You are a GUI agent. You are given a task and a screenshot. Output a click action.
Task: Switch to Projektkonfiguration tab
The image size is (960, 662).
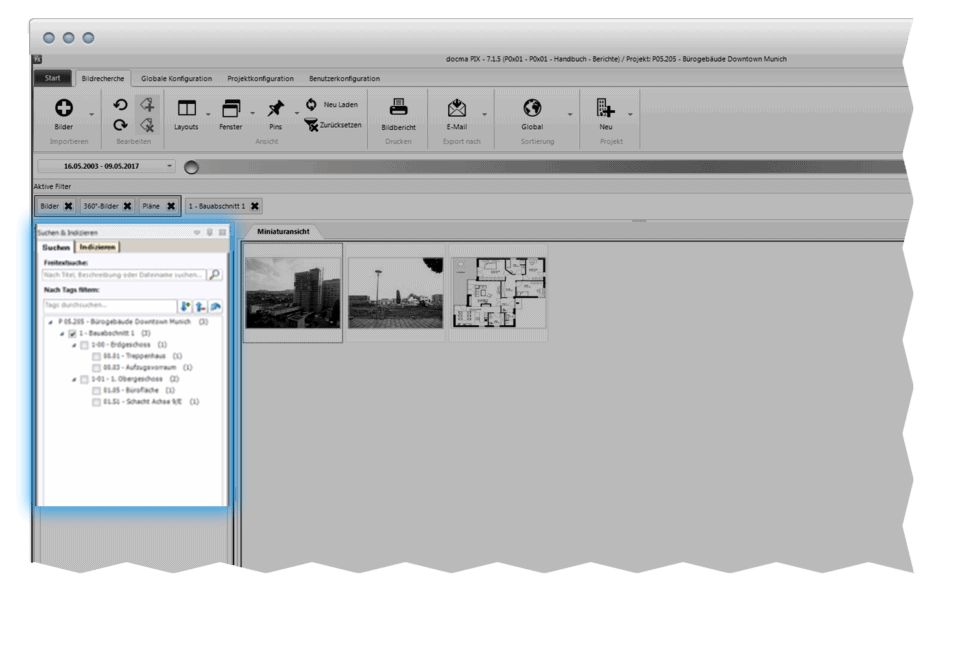260,78
